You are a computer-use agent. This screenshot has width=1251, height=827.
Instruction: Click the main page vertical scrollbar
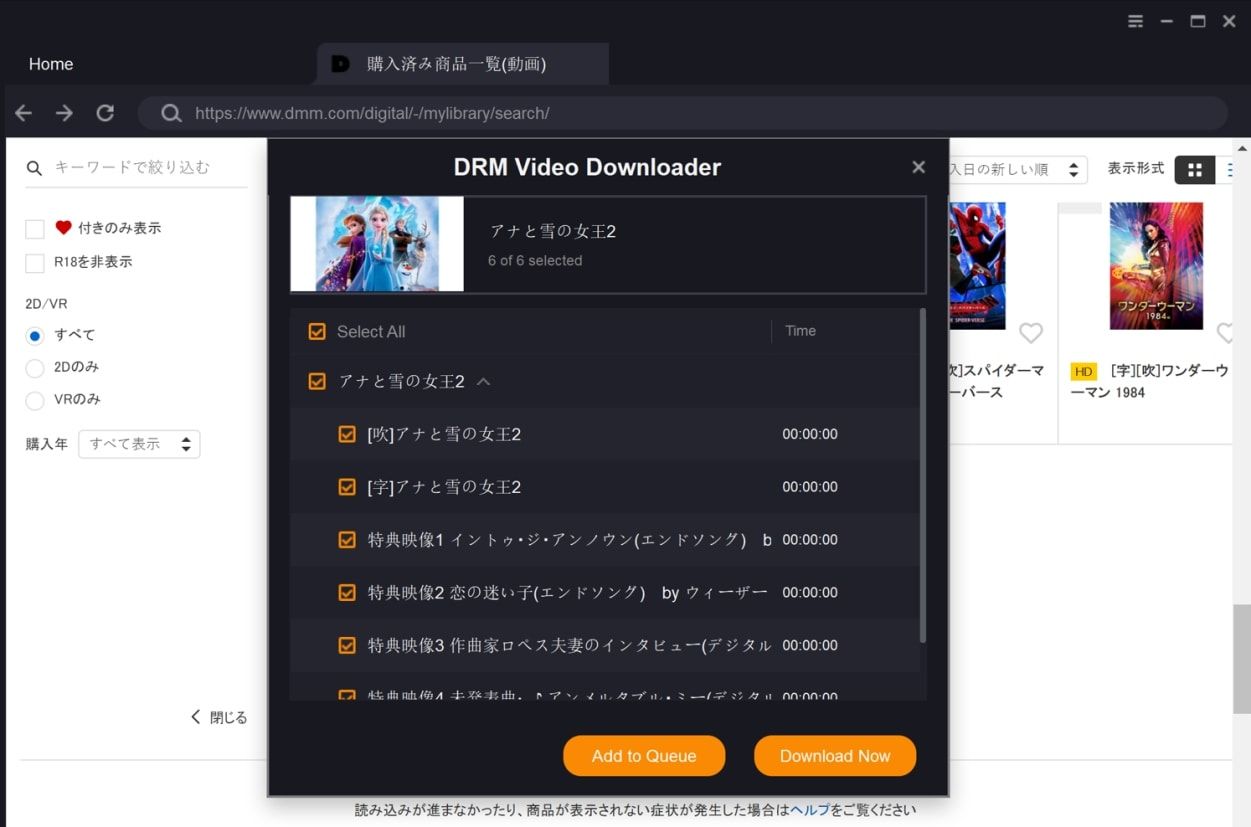point(1243,660)
